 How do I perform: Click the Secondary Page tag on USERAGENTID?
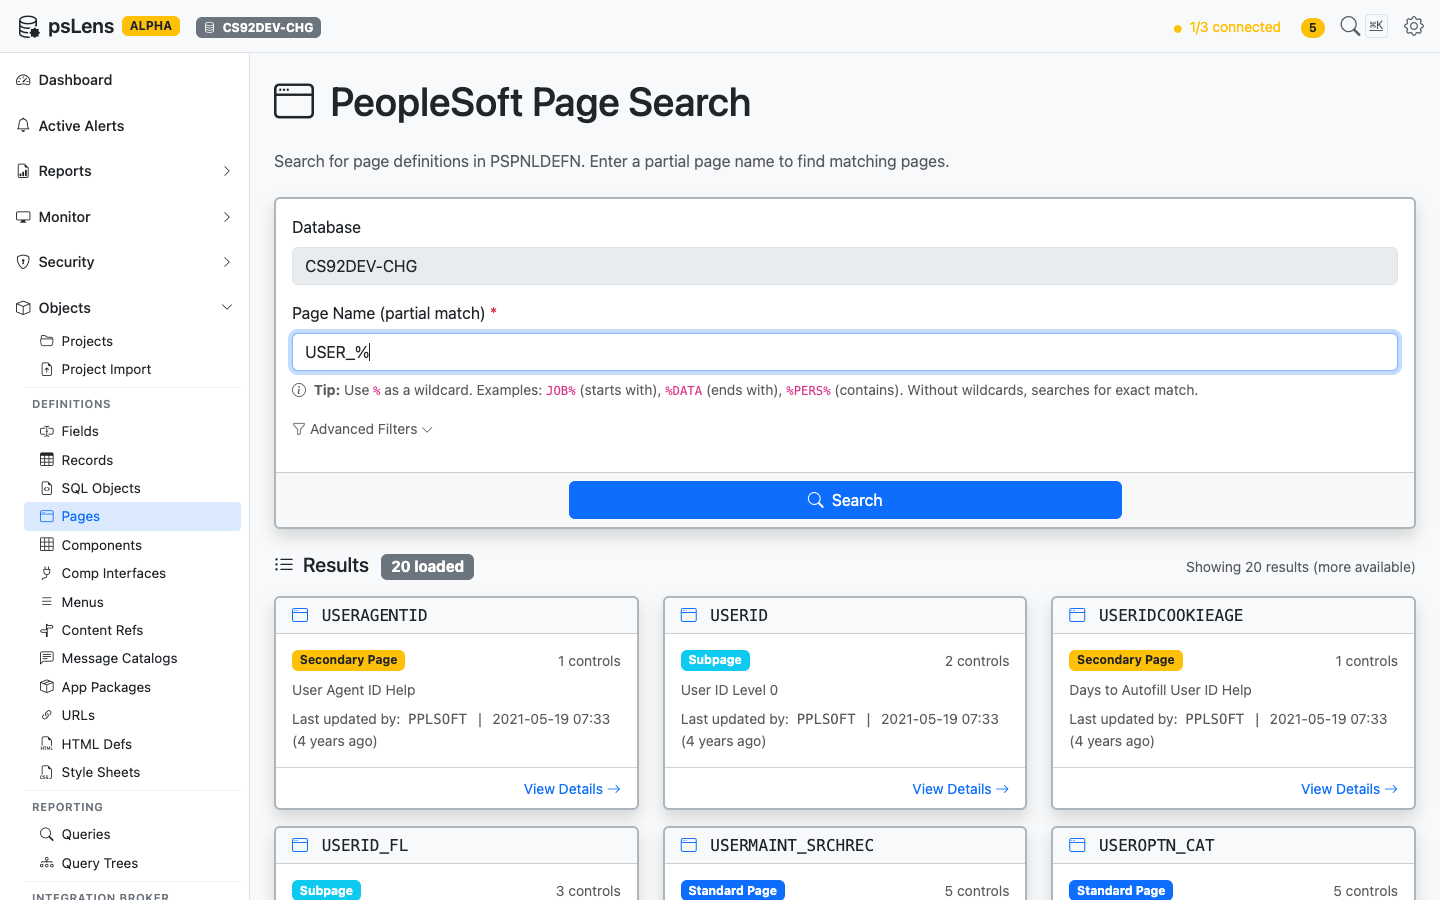(348, 660)
